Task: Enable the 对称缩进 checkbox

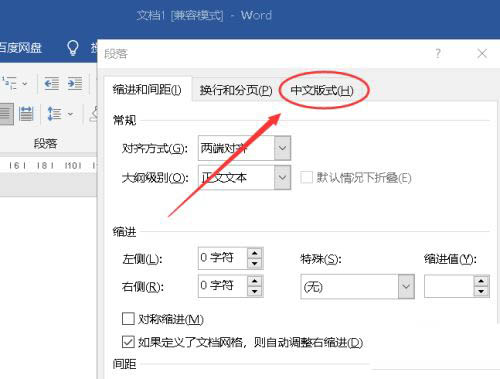Action: tap(128, 319)
